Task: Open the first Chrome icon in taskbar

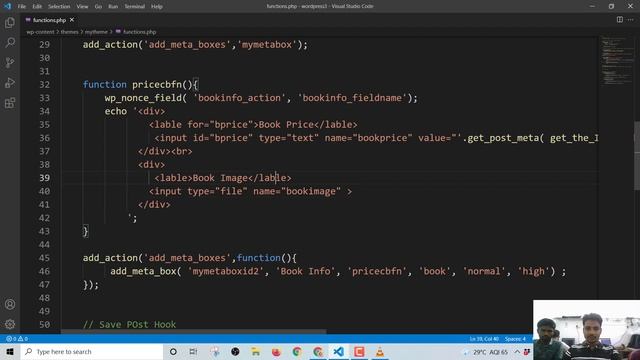Action: click(297, 351)
